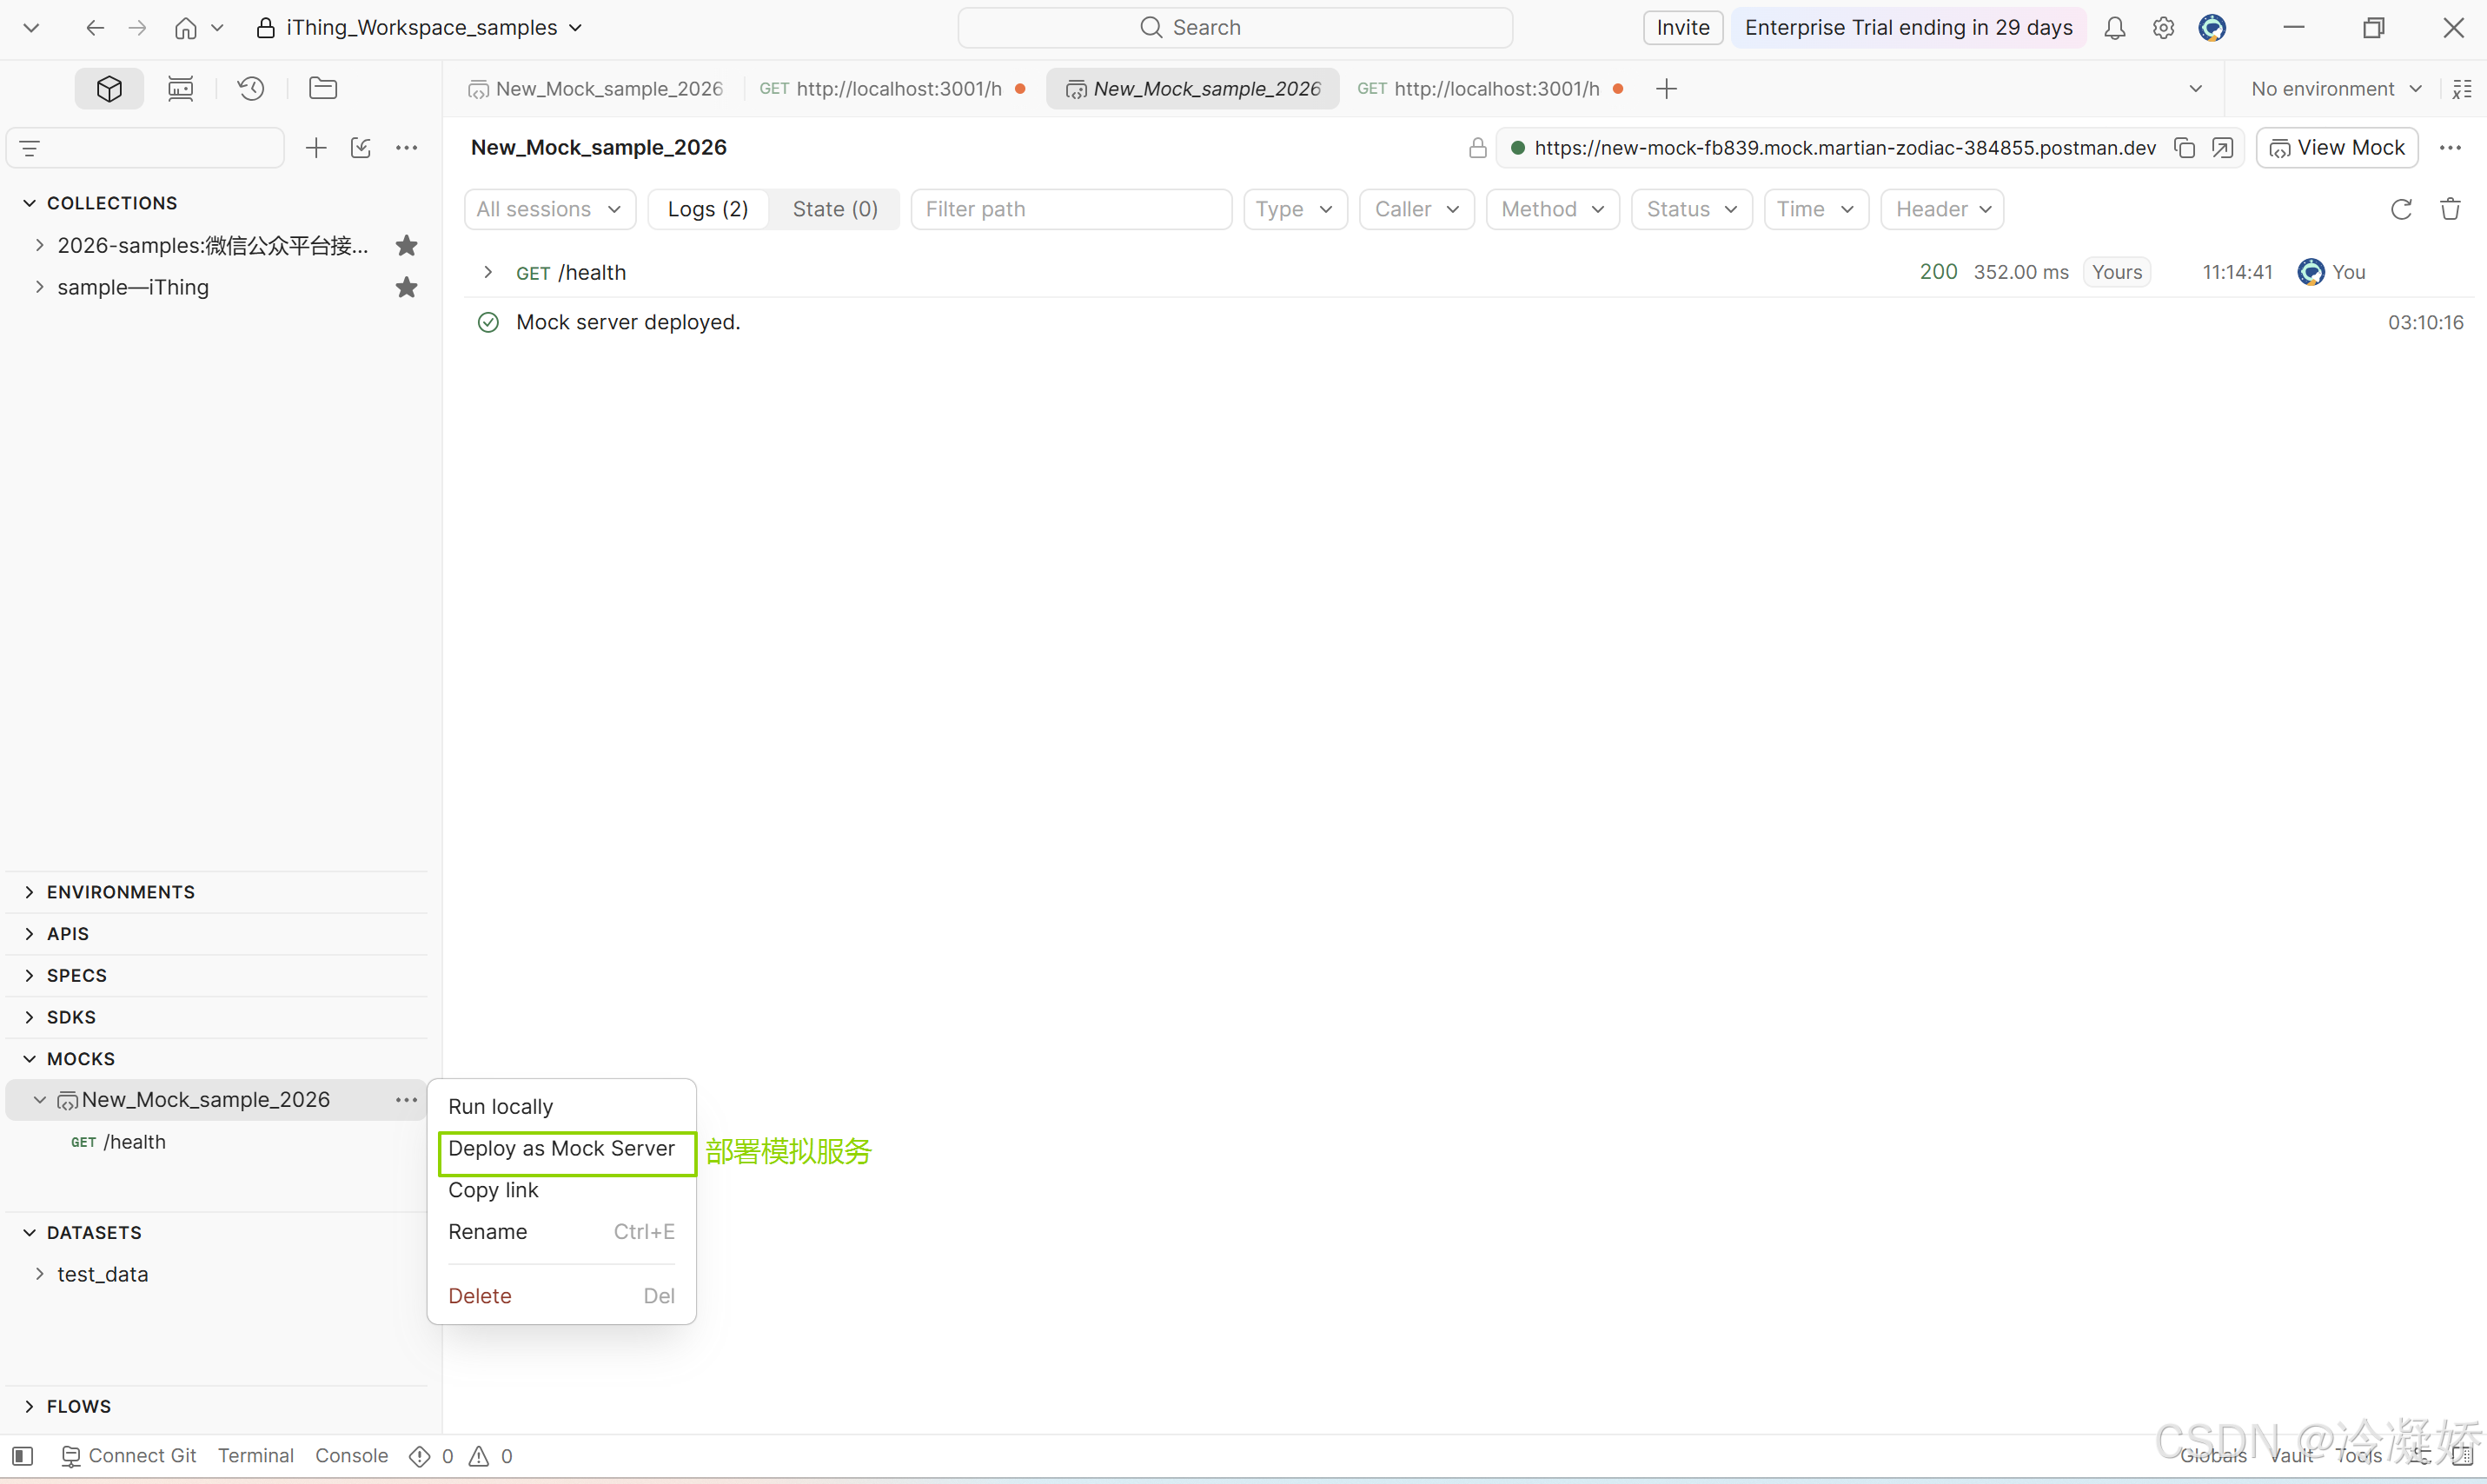
Task: Click the import icon beside the plus
Action: (x=361, y=148)
